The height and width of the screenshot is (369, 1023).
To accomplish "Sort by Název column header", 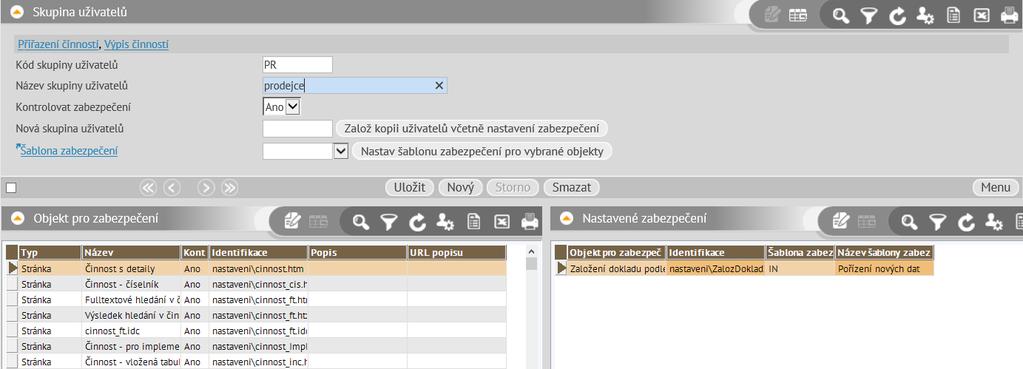I will pyautogui.click(x=131, y=252).
